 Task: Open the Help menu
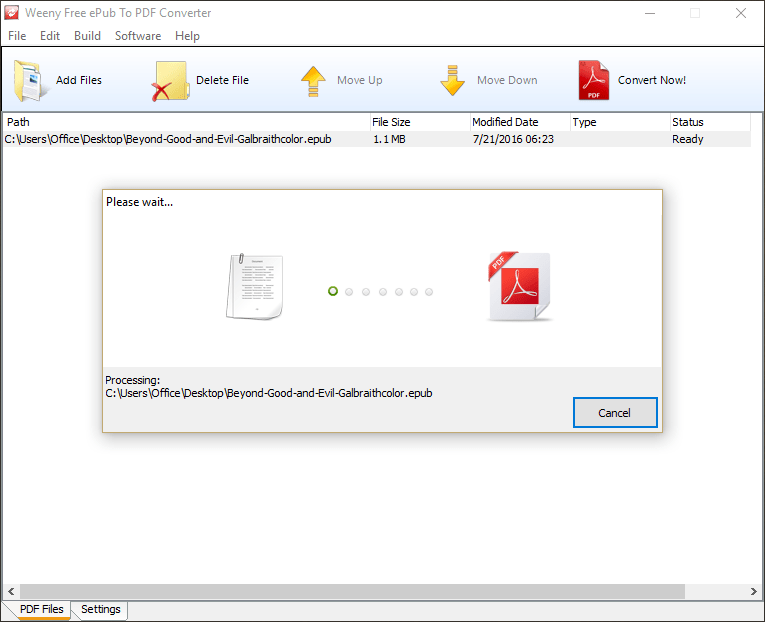coord(187,36)
